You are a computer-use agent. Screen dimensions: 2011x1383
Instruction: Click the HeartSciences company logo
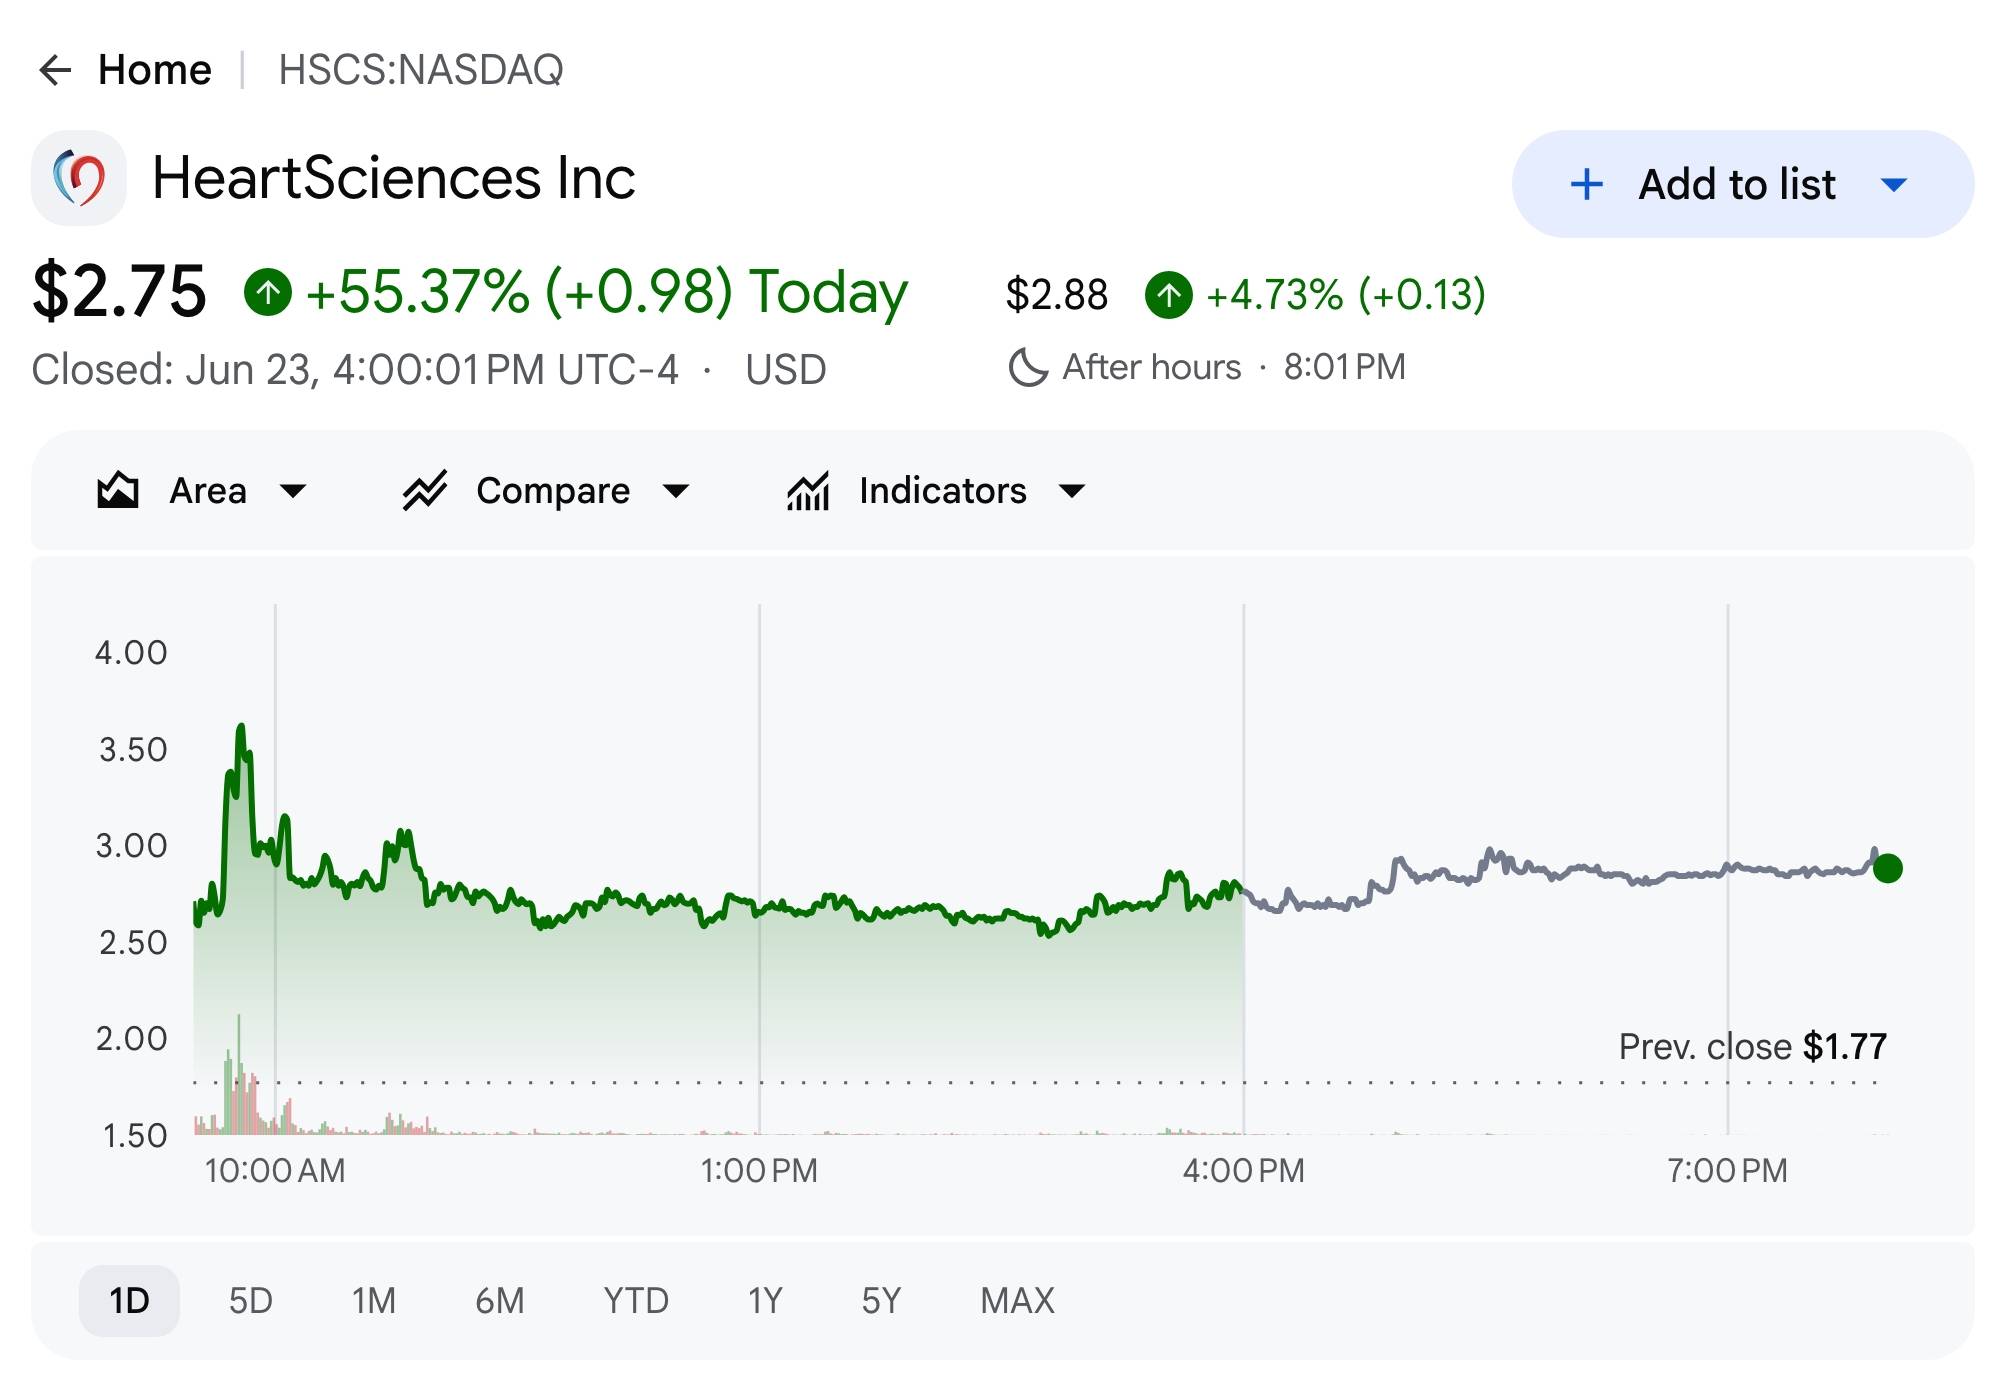[79, 178]
